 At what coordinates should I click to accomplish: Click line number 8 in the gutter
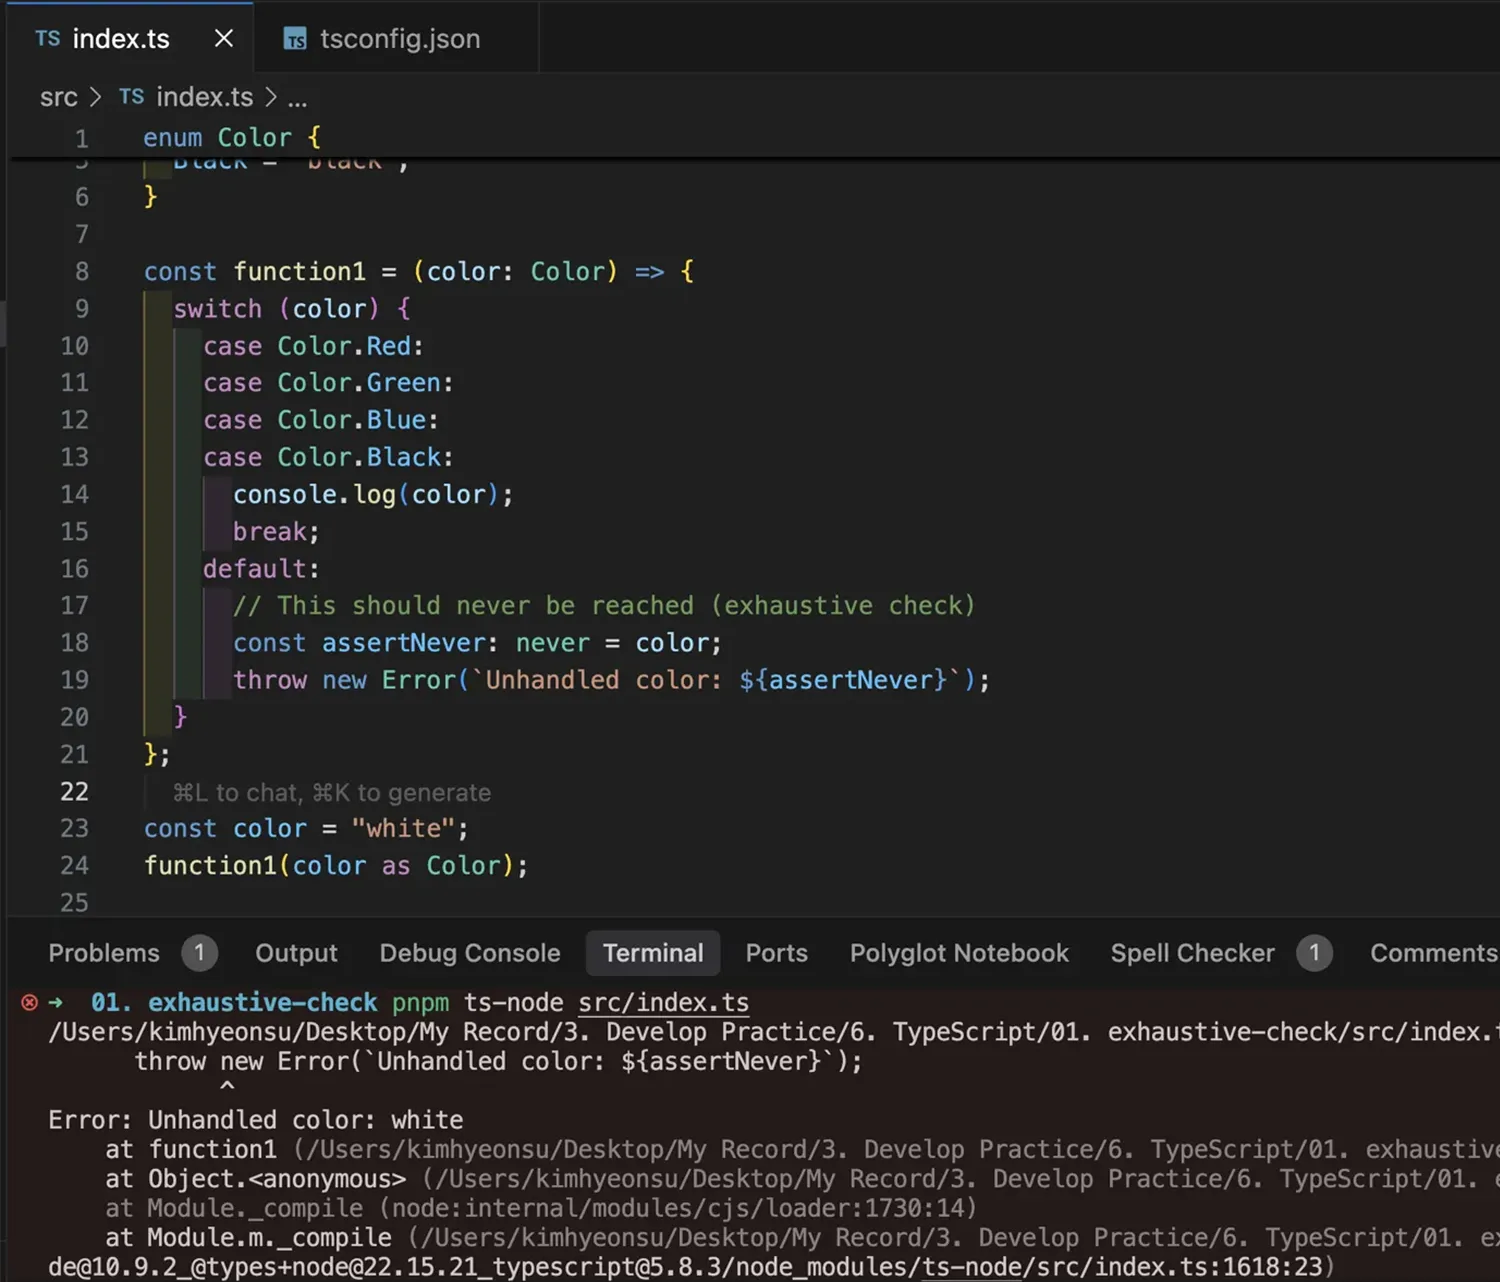(x=82, y=271)
